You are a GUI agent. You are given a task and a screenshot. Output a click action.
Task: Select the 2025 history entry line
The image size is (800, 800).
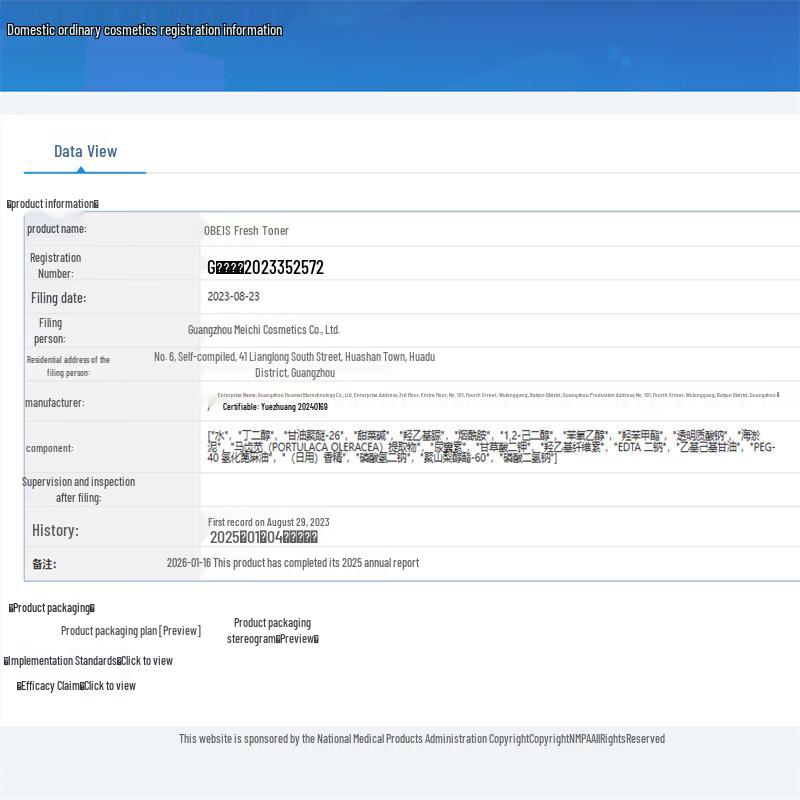264,537
